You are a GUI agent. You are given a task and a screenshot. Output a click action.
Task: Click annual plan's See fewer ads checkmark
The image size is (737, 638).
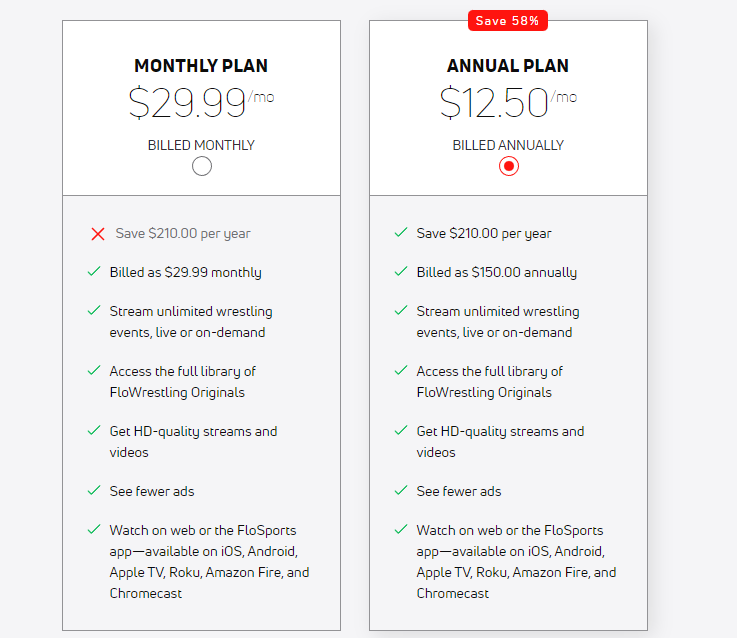pyautogui.click(x=401, y=490)
